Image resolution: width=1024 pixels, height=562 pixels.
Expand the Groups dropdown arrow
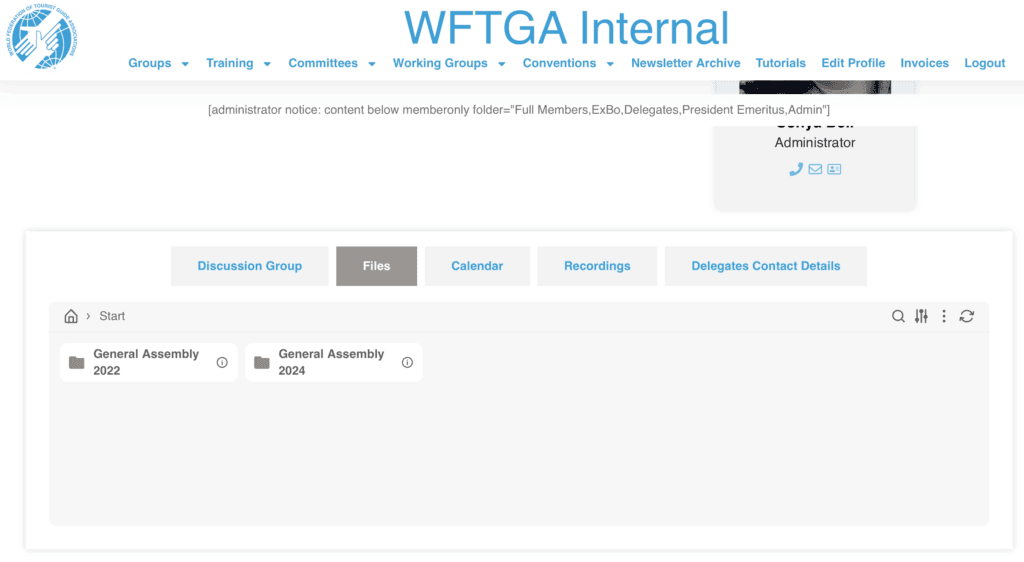click(x=185, y=64)
